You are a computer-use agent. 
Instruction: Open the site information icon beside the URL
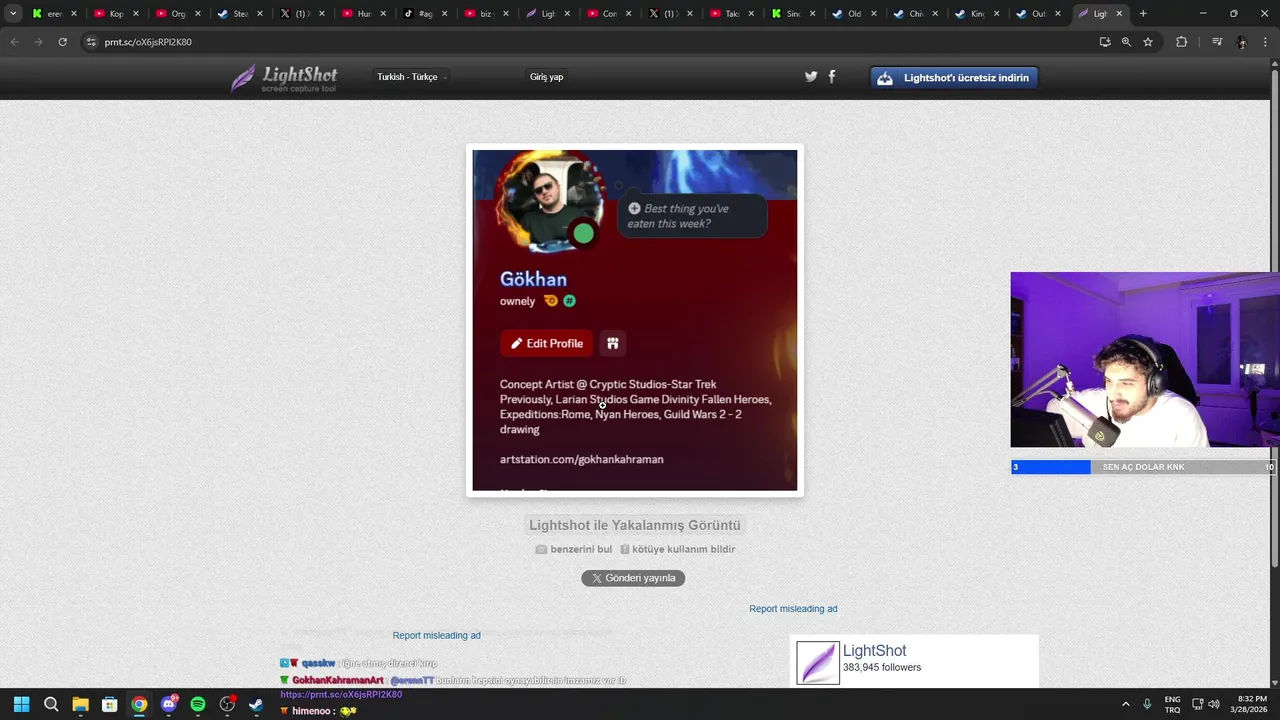pyautogui.click(x=91, y=42)
